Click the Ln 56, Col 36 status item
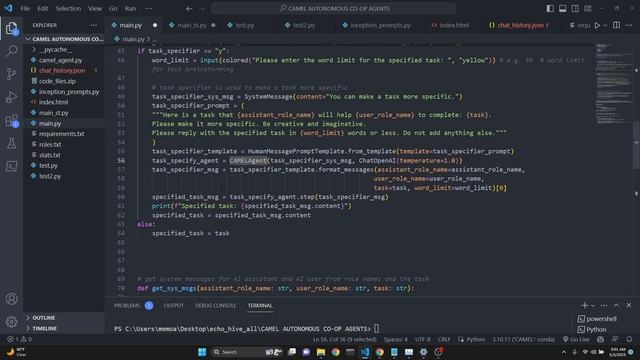Viewport: 640px width, 360px height. (x=344, y=340)
